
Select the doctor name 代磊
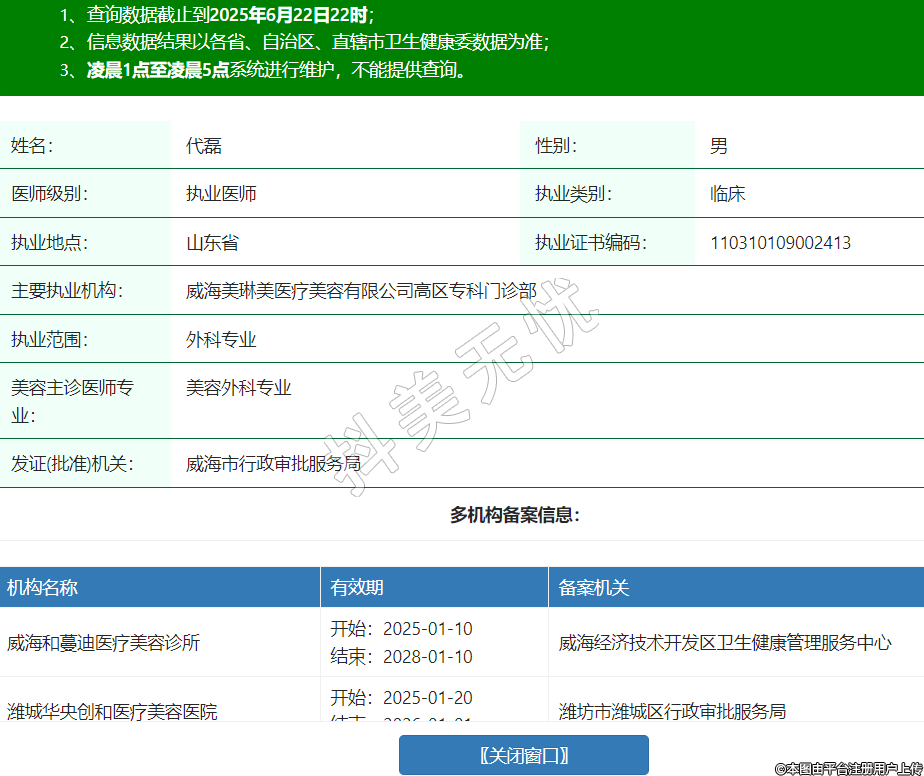coord(204,146)
